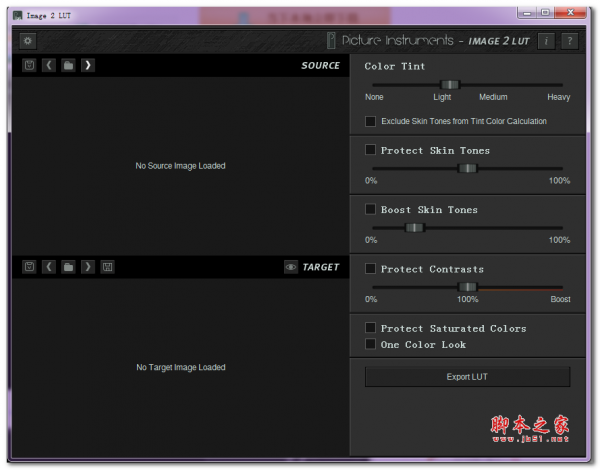This screenshot has width=600, height=470.
Task: Click the Image 2 LUT title bar app icon
Action: click(18, 15)
